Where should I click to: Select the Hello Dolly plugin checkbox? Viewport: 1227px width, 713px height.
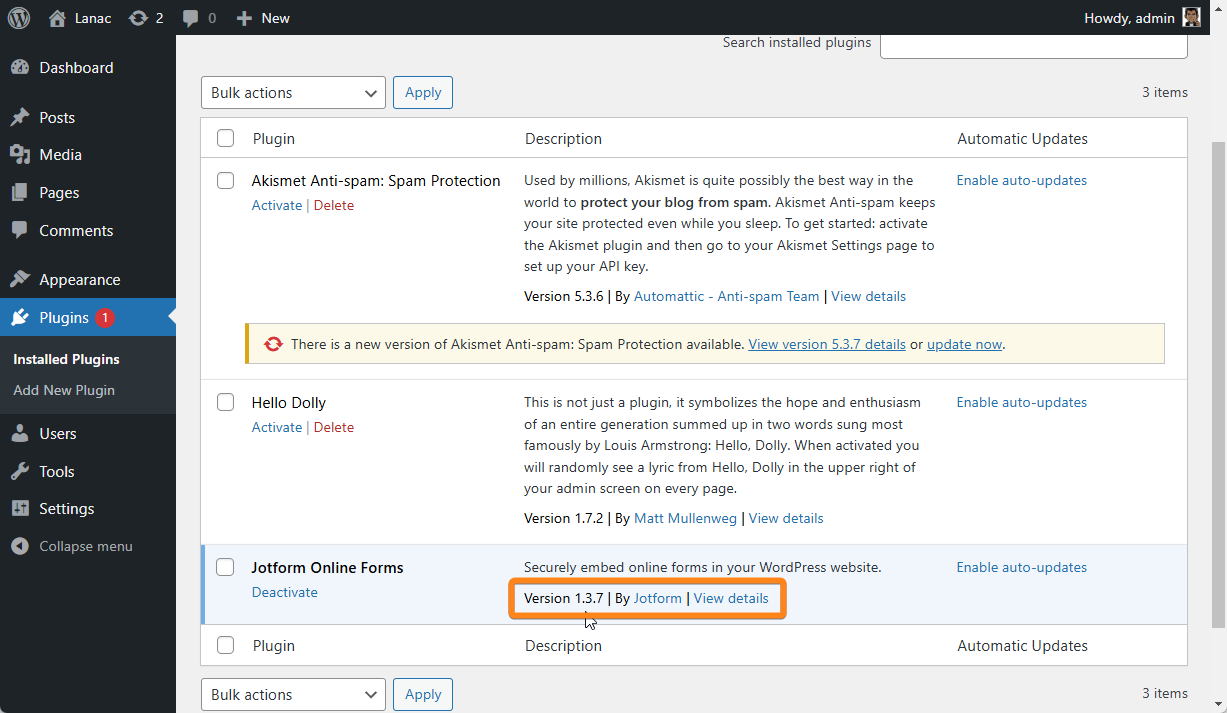tap(226, 403)
